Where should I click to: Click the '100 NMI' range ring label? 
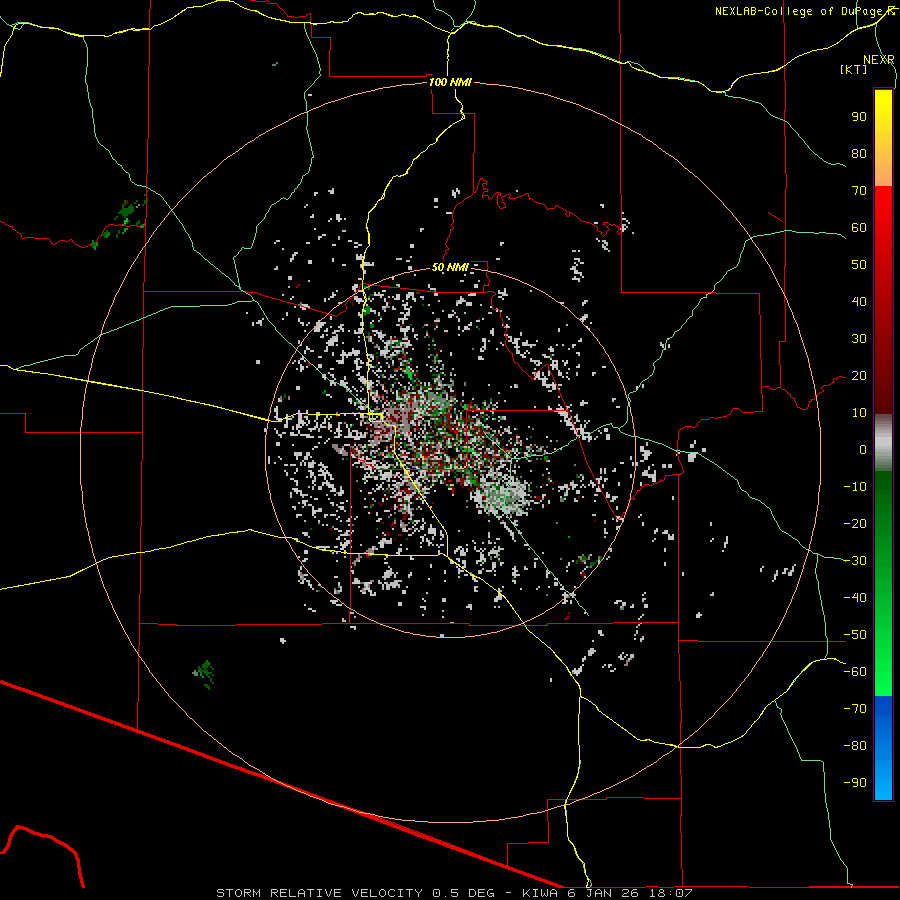[x=450, y=82]
